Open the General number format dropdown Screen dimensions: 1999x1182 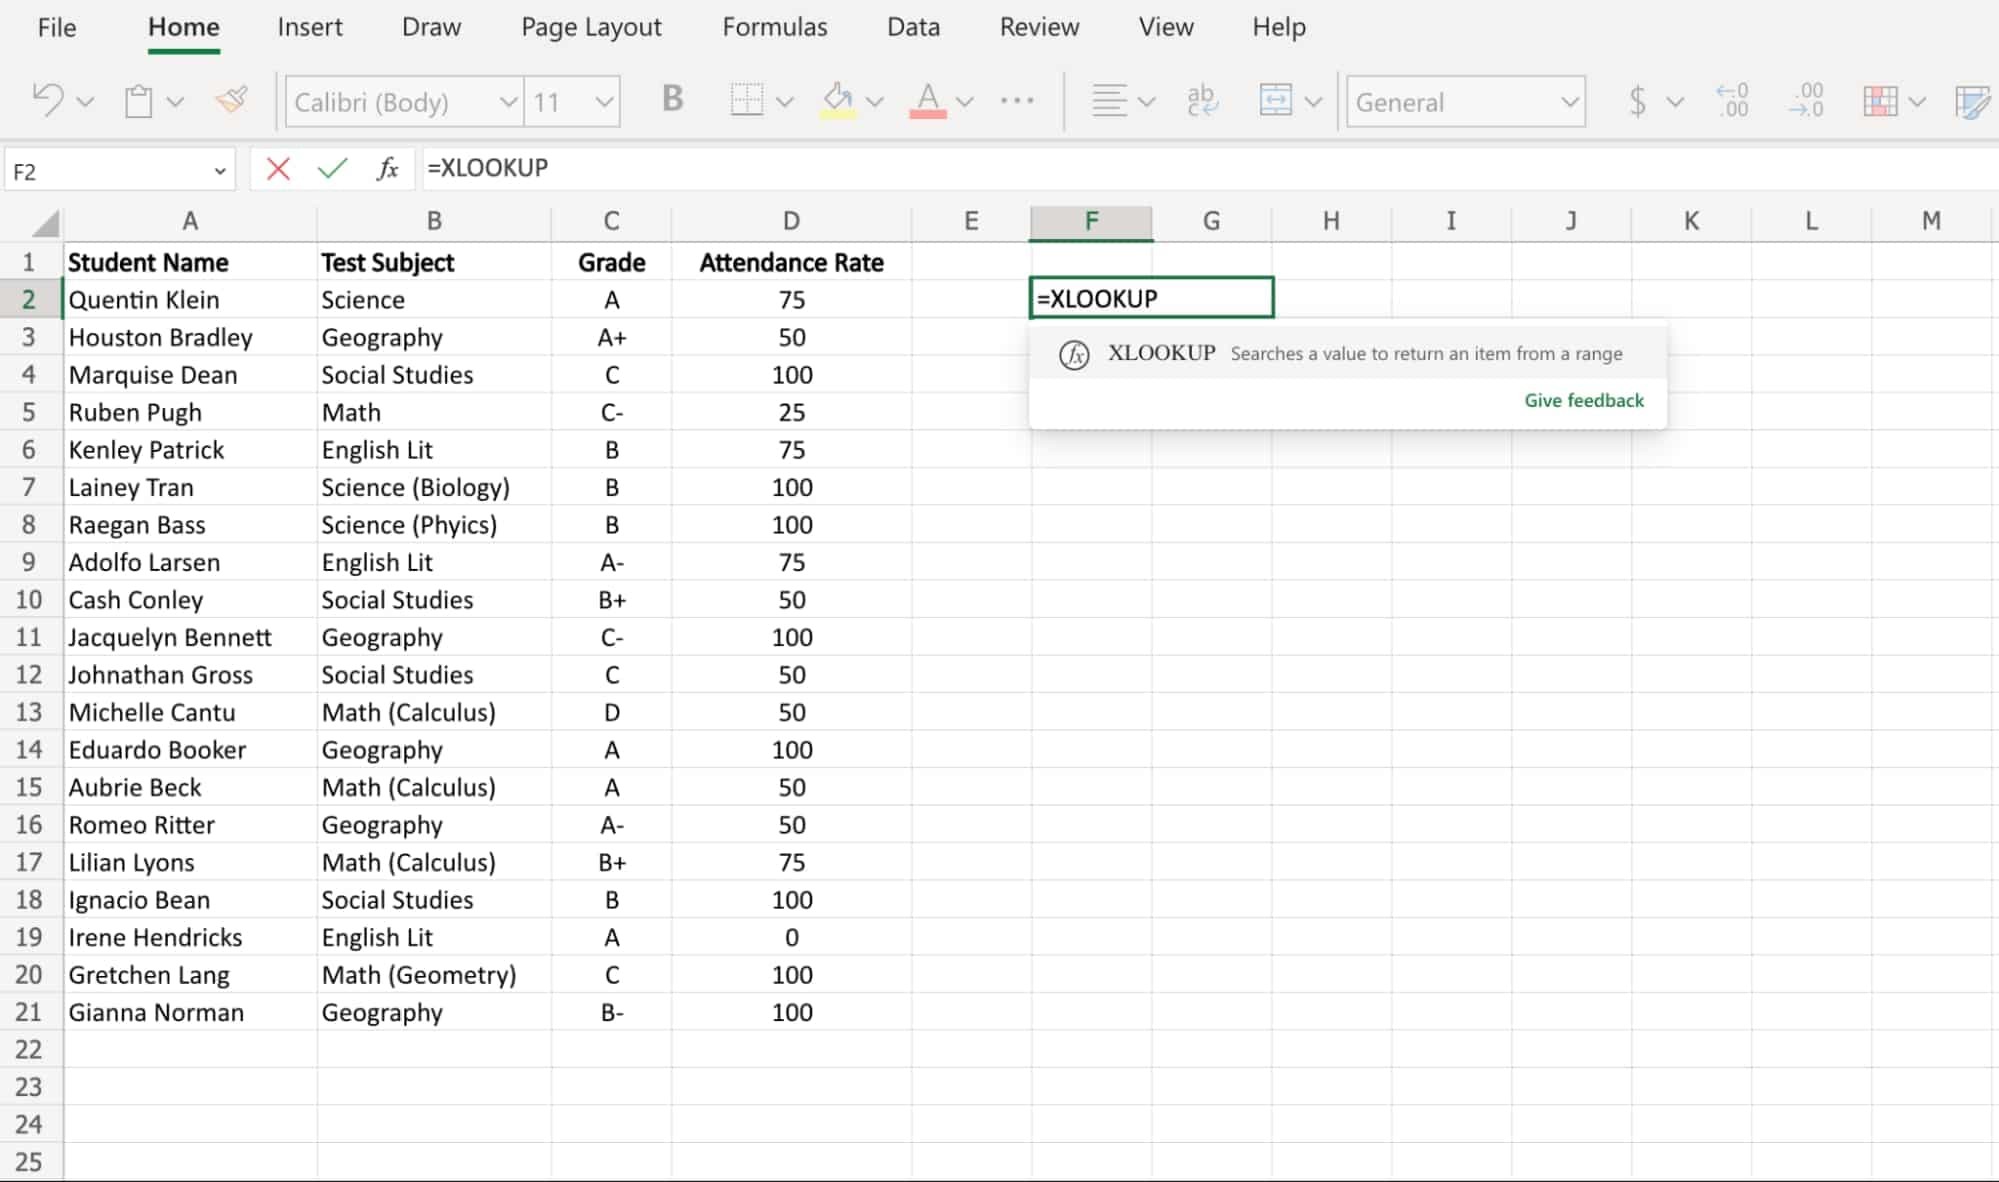click(x=1569, y=102)
